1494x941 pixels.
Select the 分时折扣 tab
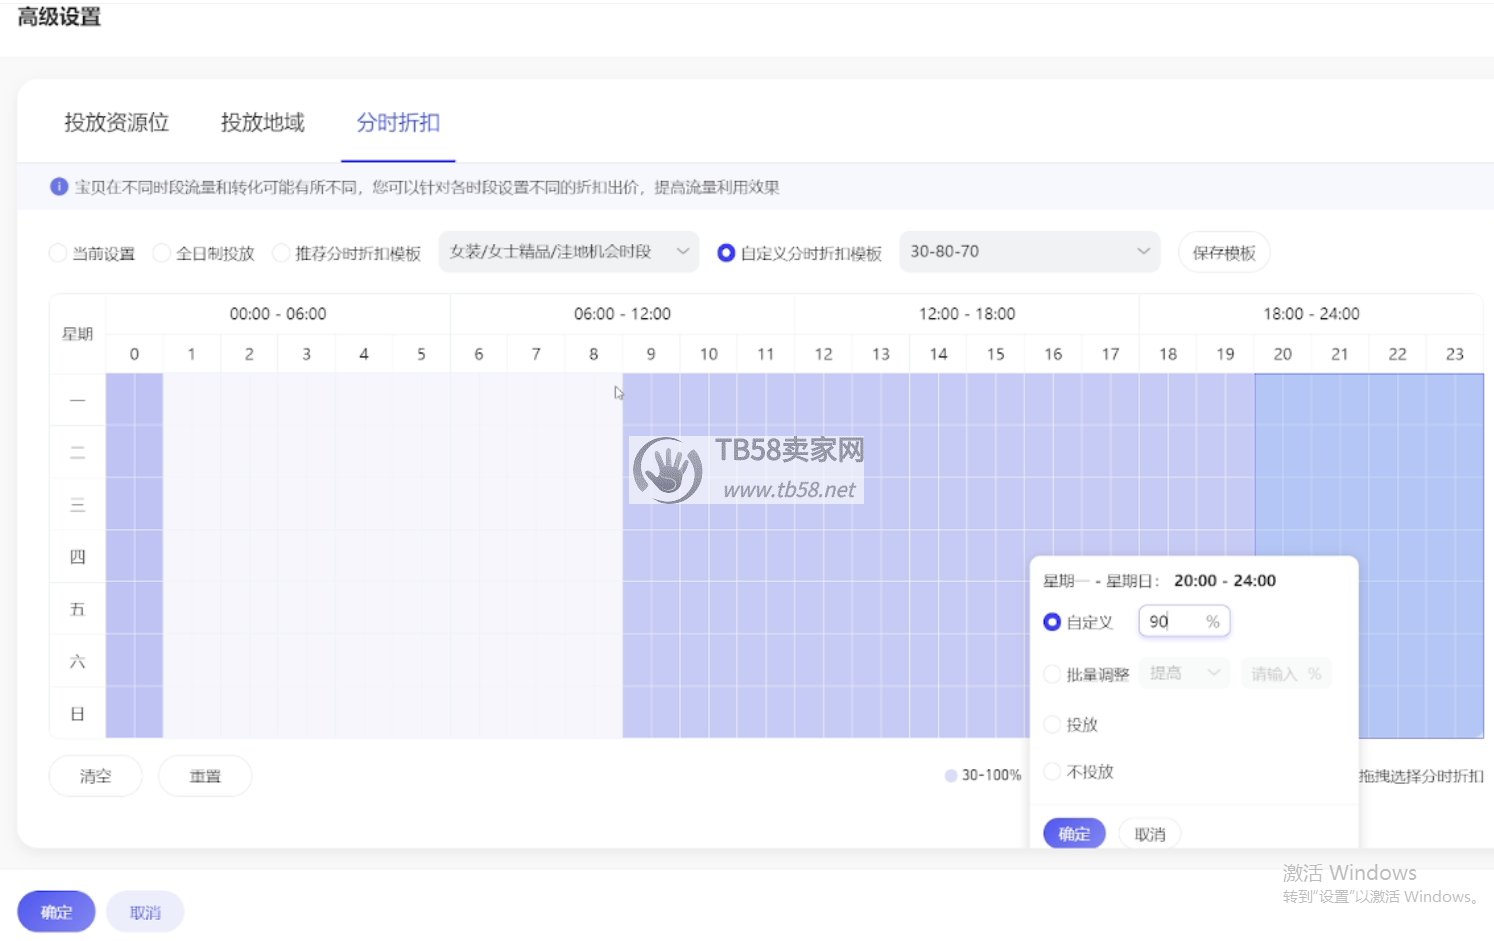(398, 123)
